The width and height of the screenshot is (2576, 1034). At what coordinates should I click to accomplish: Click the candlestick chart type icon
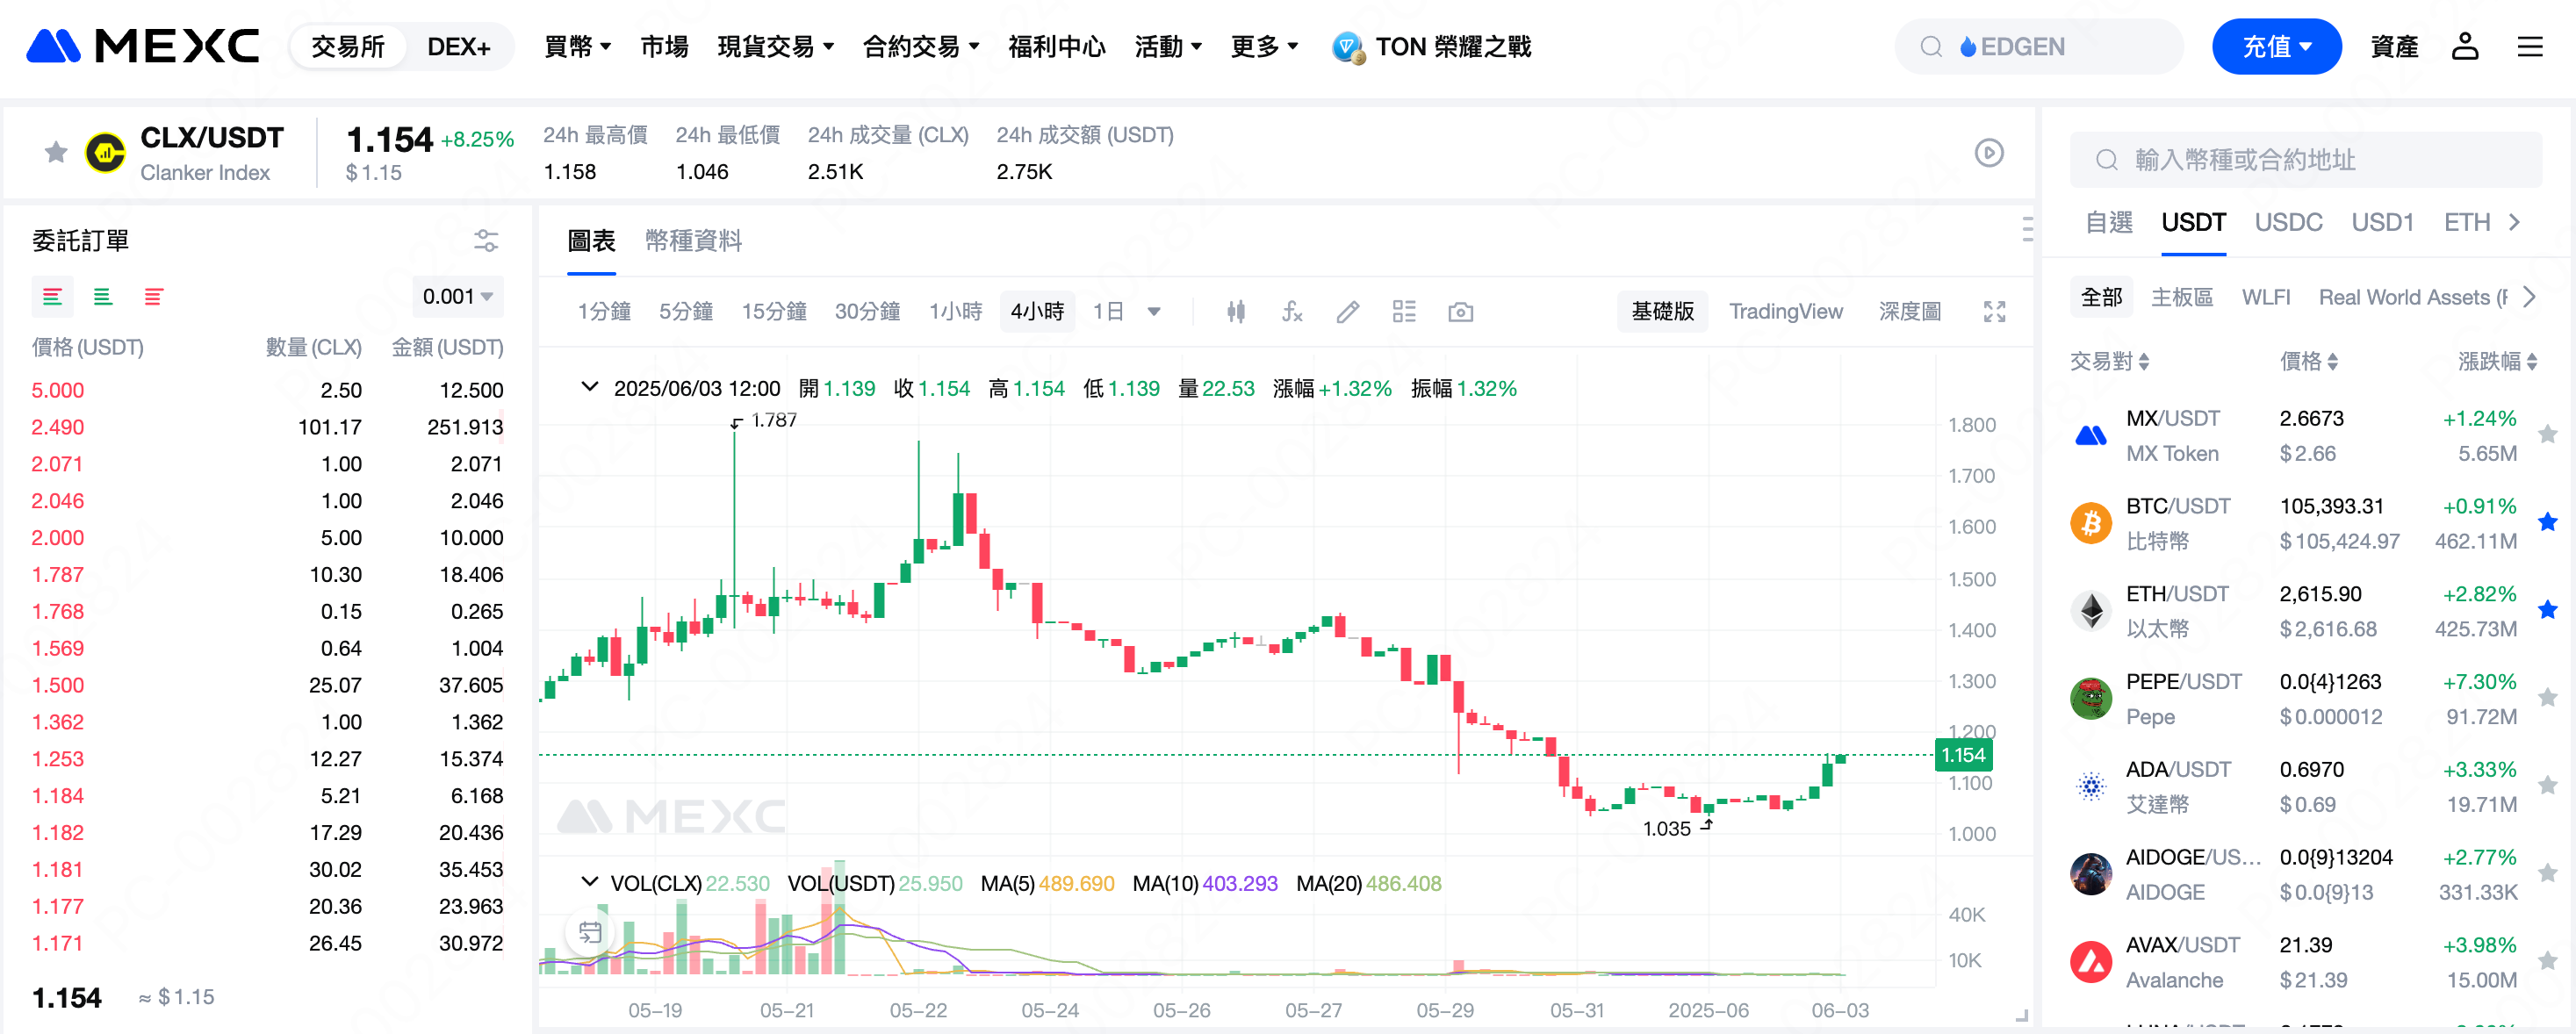tap(1236, 312)
